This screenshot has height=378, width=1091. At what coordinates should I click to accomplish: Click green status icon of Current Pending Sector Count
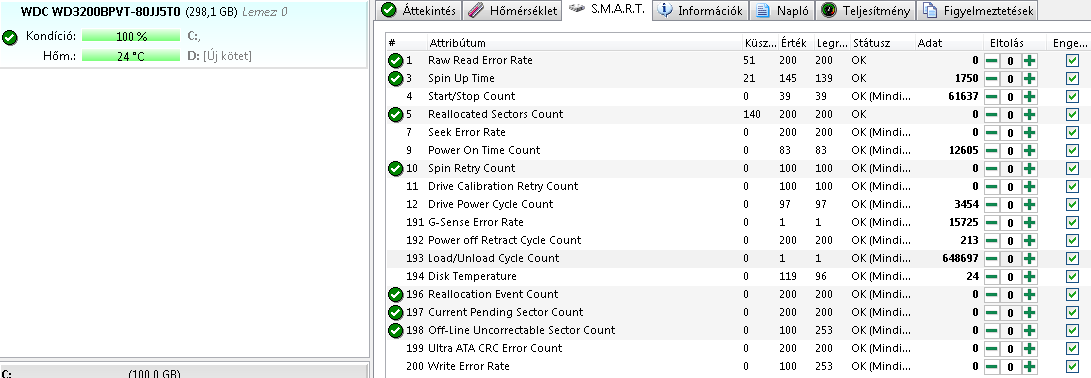395,313
